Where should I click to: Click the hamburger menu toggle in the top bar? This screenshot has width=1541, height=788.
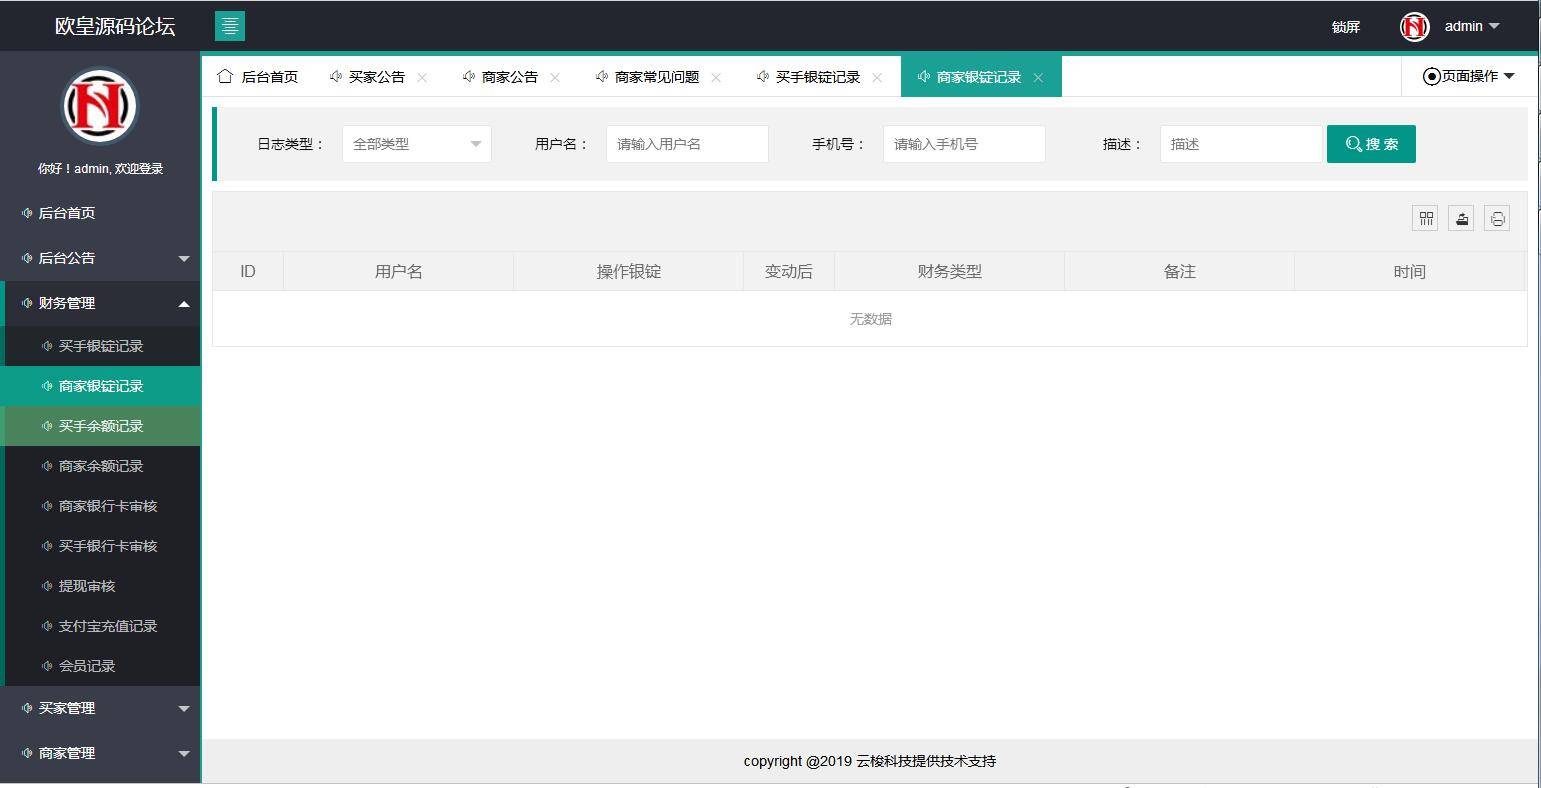[x=229, y=25]
